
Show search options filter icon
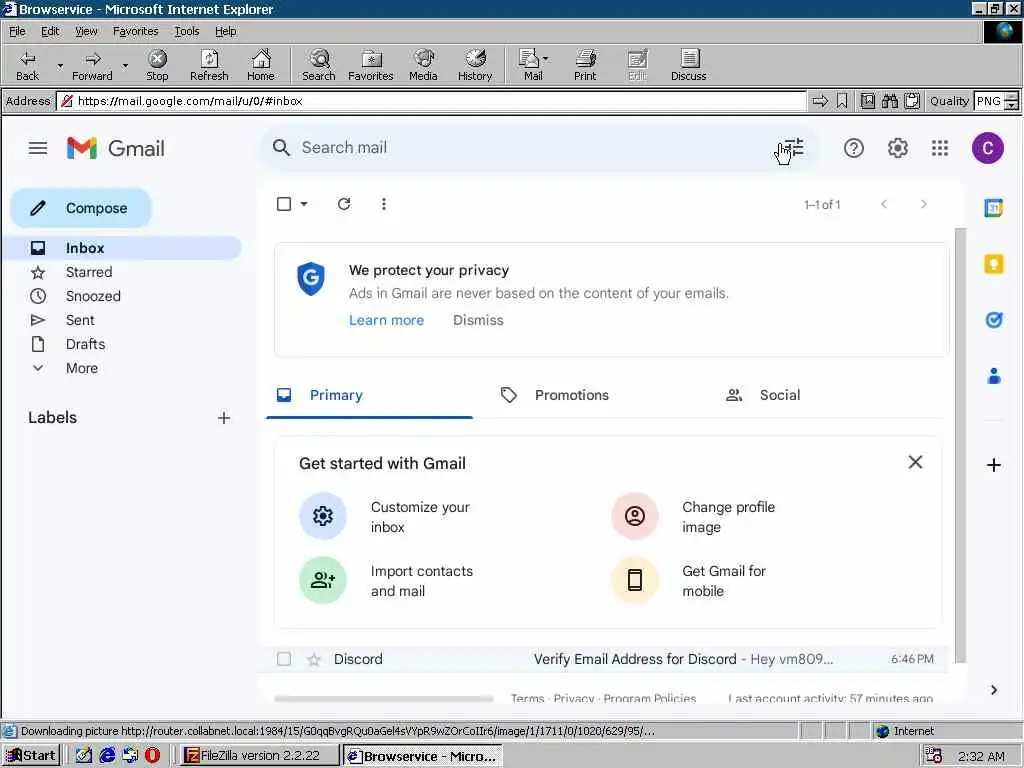[793, 148]
